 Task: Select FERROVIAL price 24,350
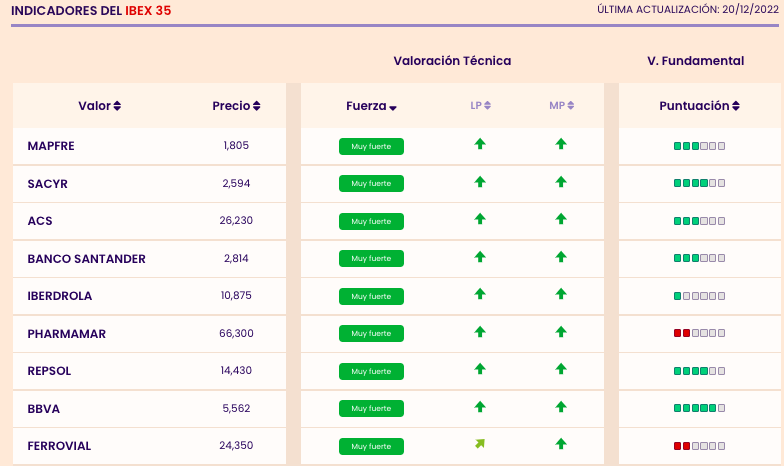coord(236,446)
